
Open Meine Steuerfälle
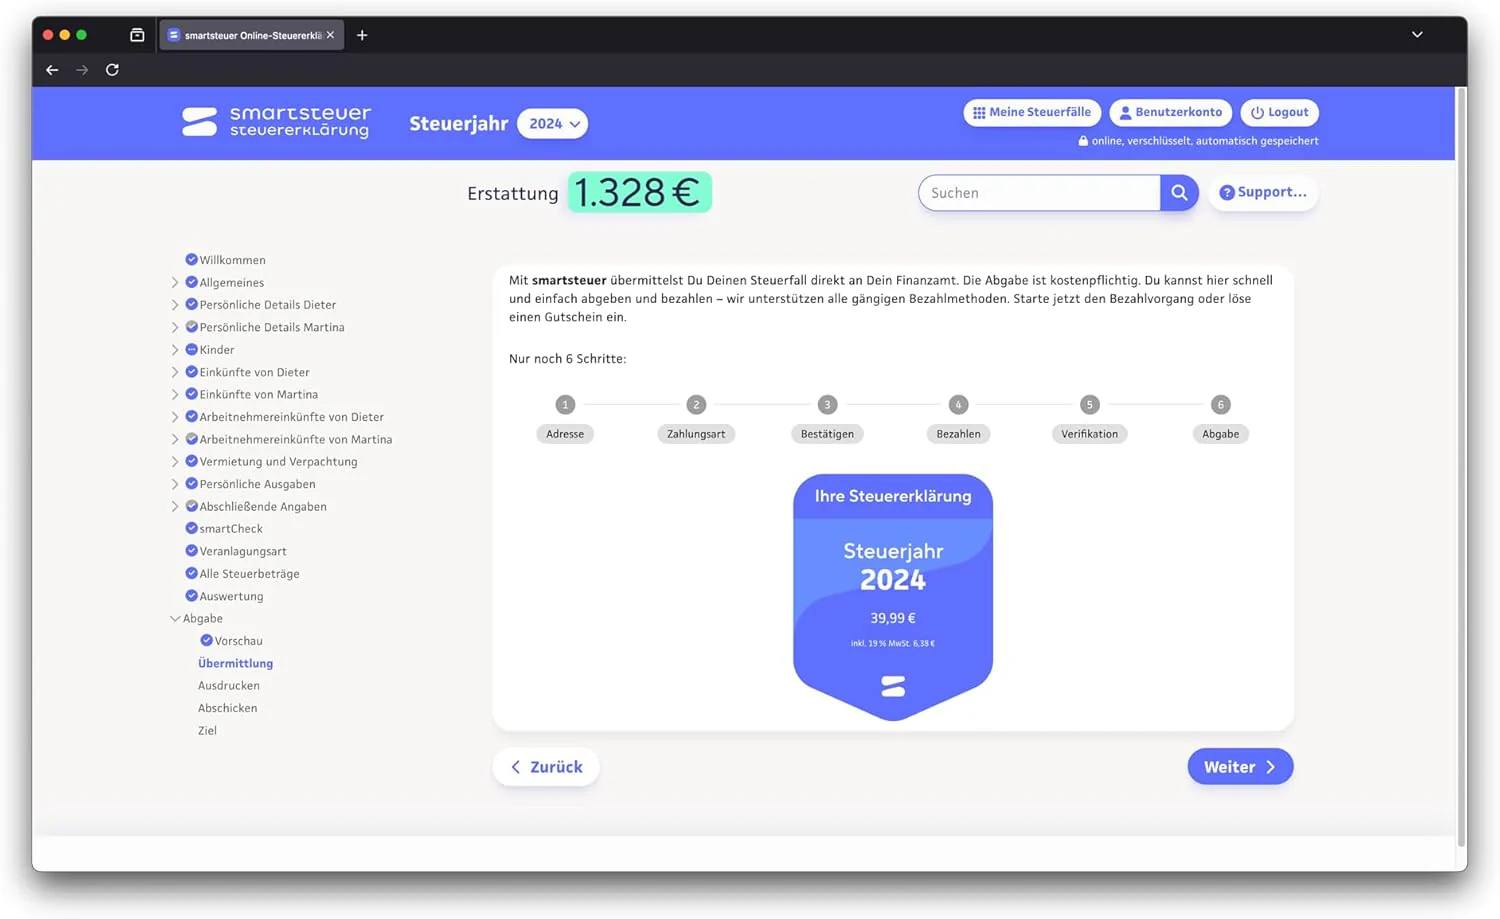(1032, 112)
